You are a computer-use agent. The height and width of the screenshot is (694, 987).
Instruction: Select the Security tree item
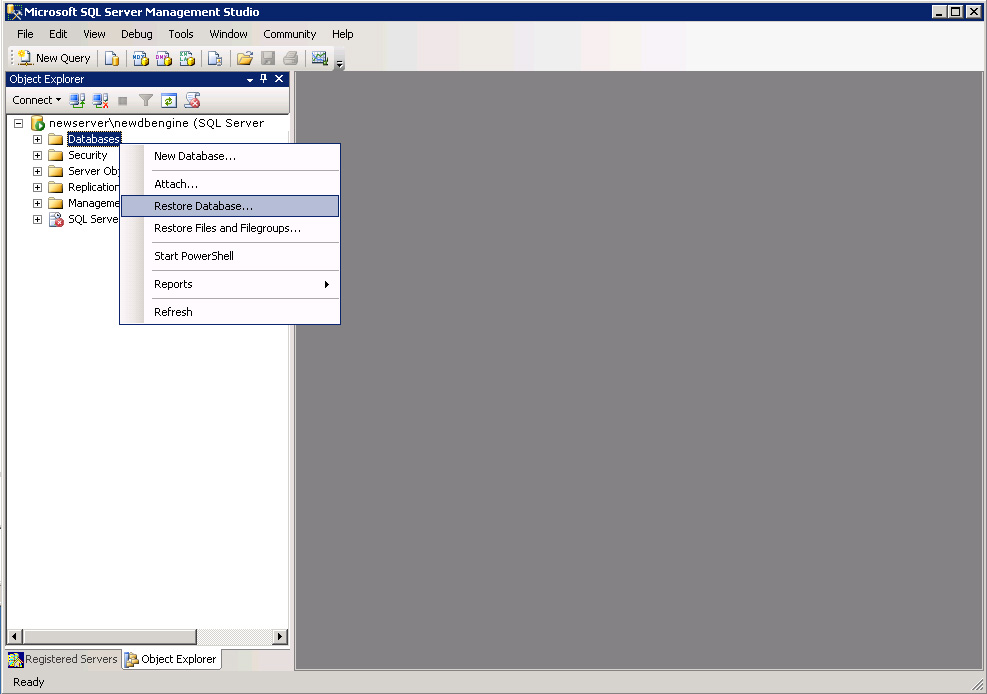(x=87, y=155)
